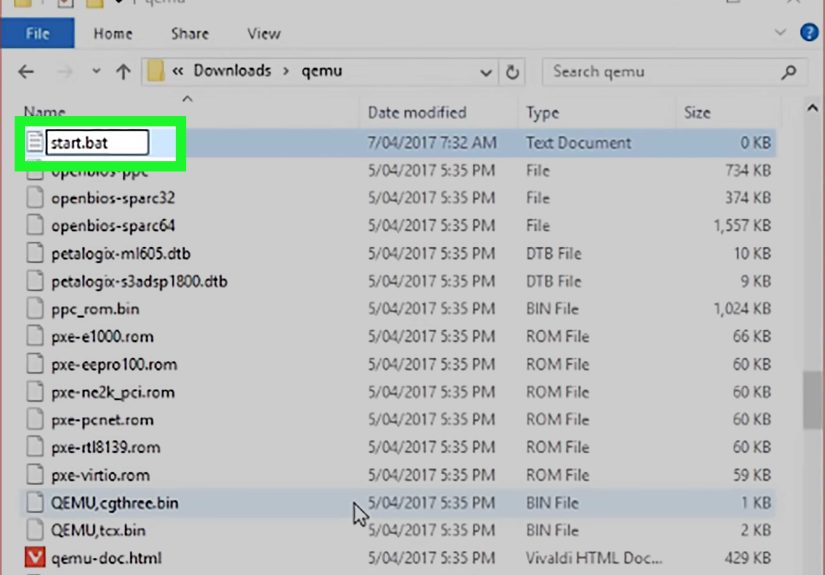Click the search magnifier icon
Screen dimensions: 825x575
(x=789, y=72)
